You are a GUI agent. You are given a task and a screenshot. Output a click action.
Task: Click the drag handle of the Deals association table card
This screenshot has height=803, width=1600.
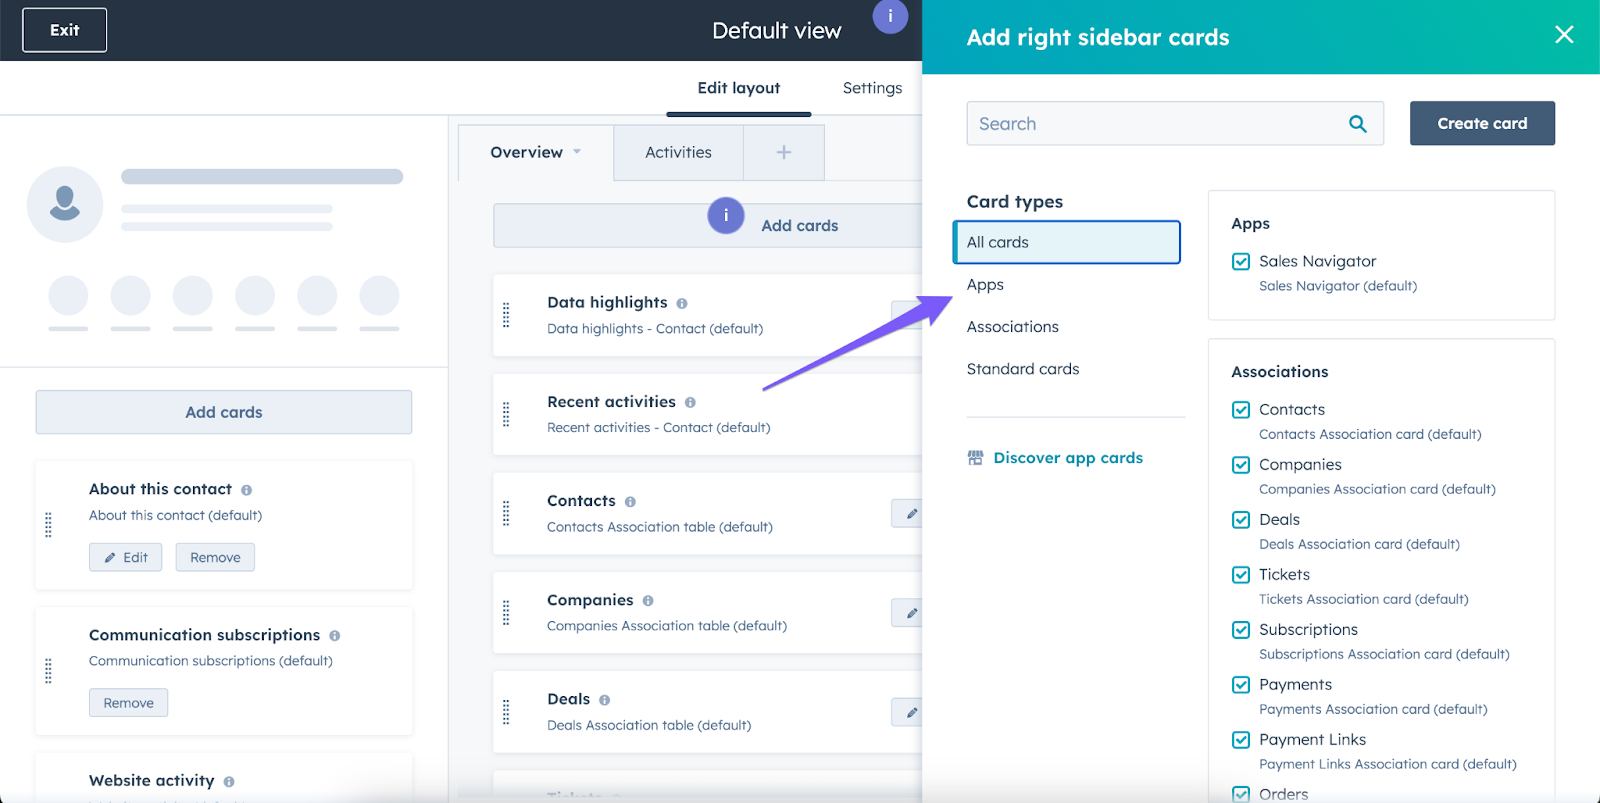pos(506,712)
